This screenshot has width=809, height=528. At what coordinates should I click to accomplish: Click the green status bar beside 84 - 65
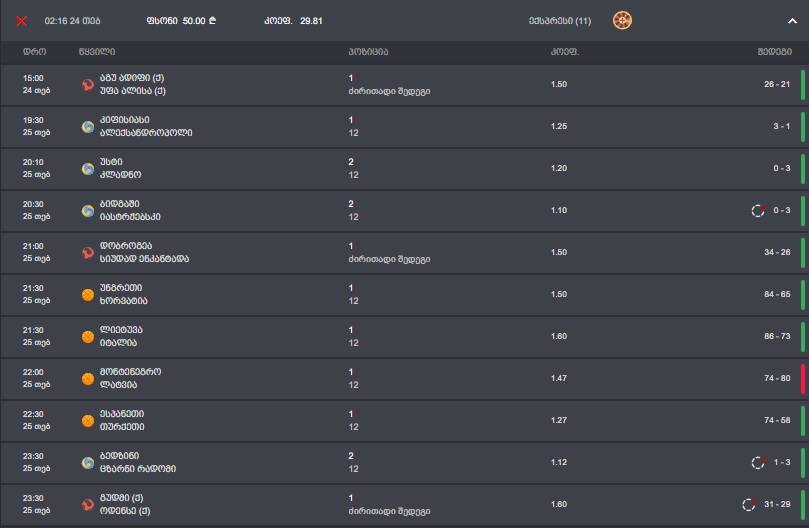pos(802,295)
